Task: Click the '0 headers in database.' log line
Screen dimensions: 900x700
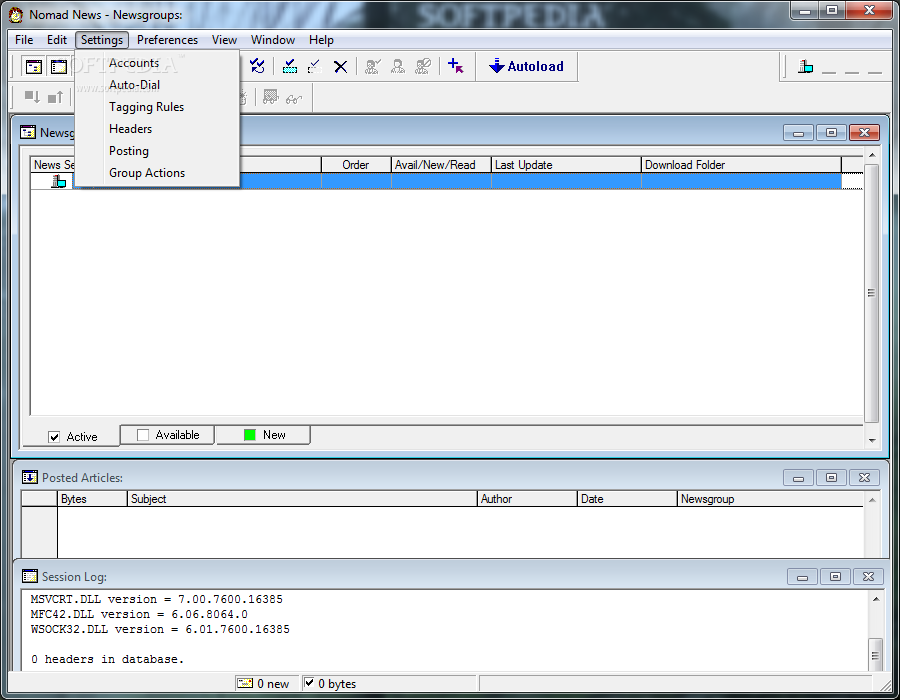Action: click(107, 659)
